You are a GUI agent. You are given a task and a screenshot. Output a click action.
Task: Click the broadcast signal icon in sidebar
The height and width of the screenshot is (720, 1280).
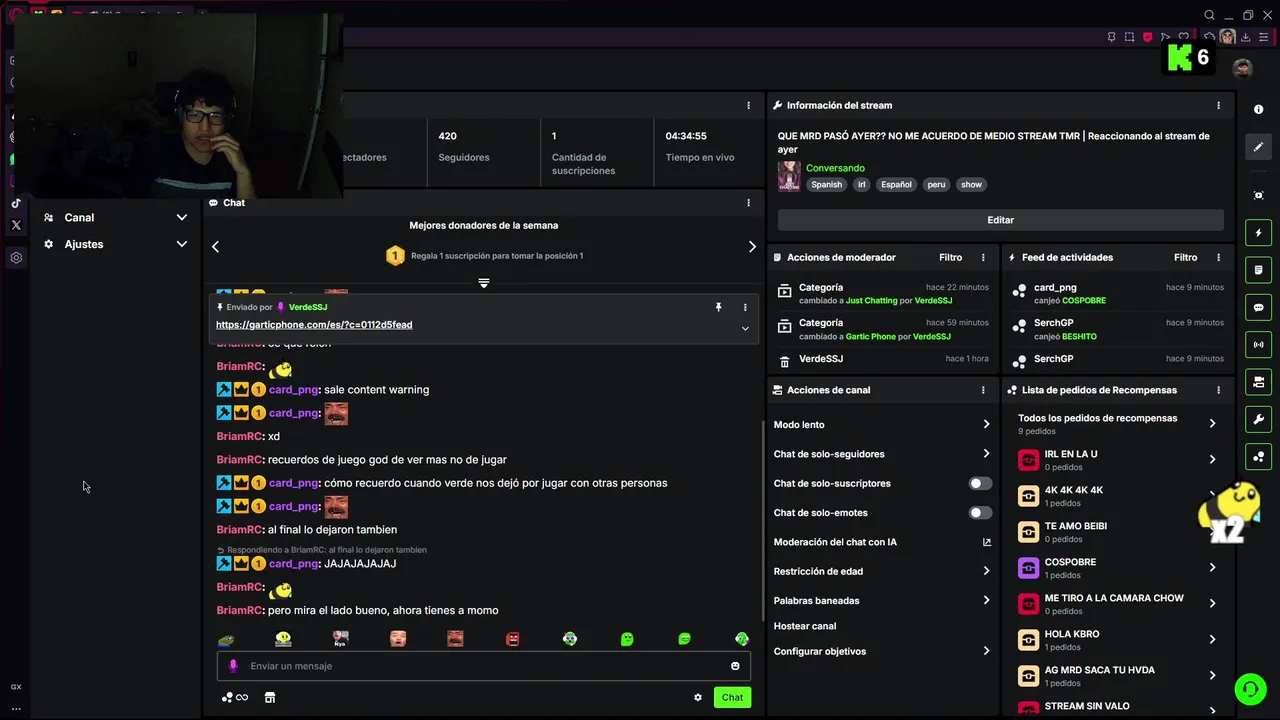(1258, 344)
